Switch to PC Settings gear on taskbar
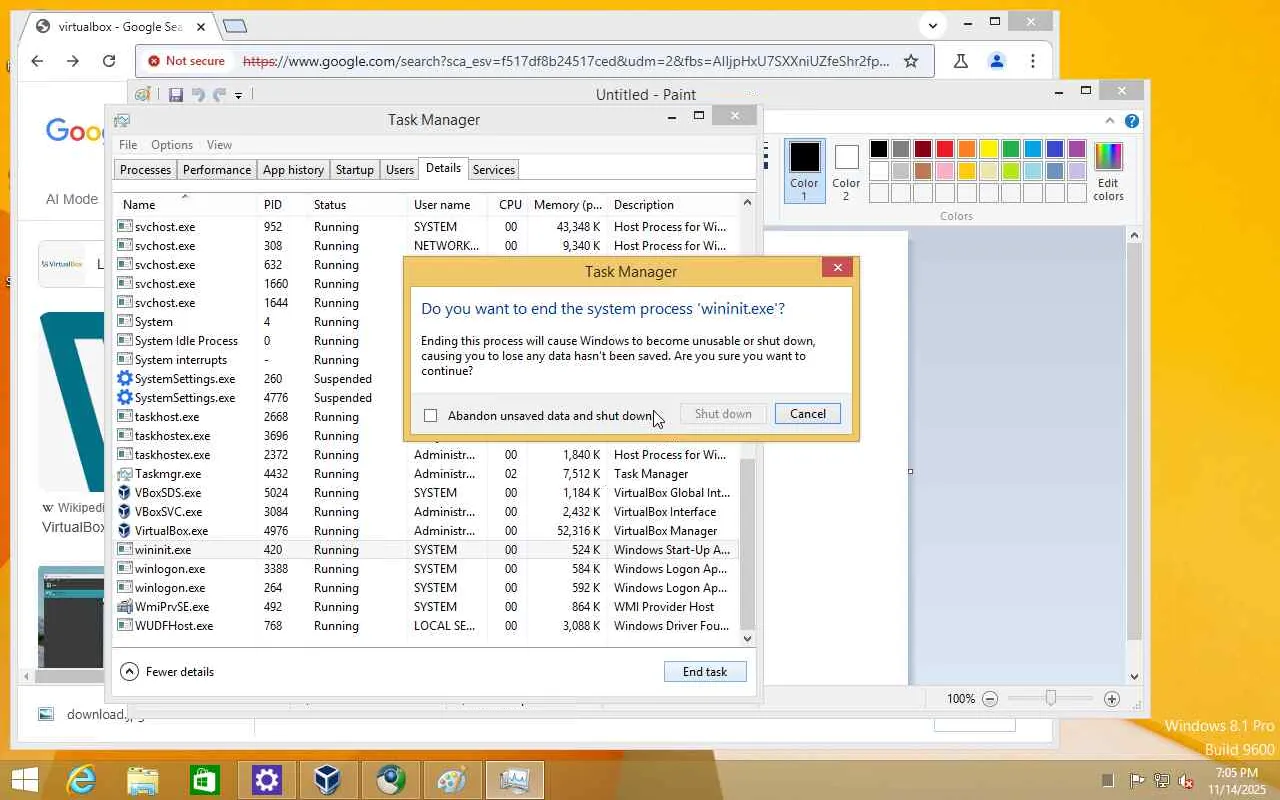The height and width of the screenshot is (800, 1280). [x=267, y=780]
